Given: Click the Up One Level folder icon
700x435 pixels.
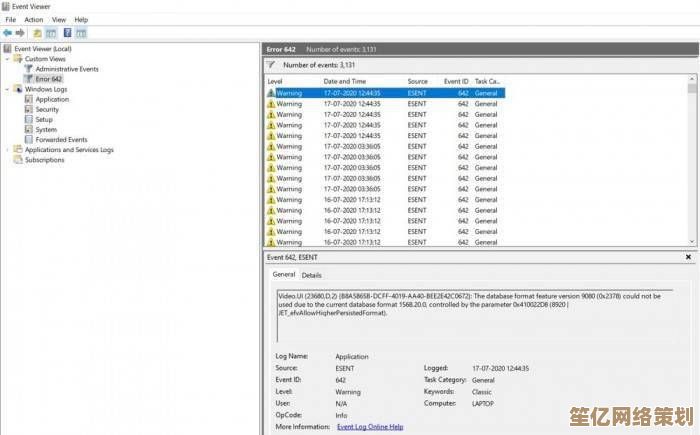Looking at the screenshot, I should (38, 33).
